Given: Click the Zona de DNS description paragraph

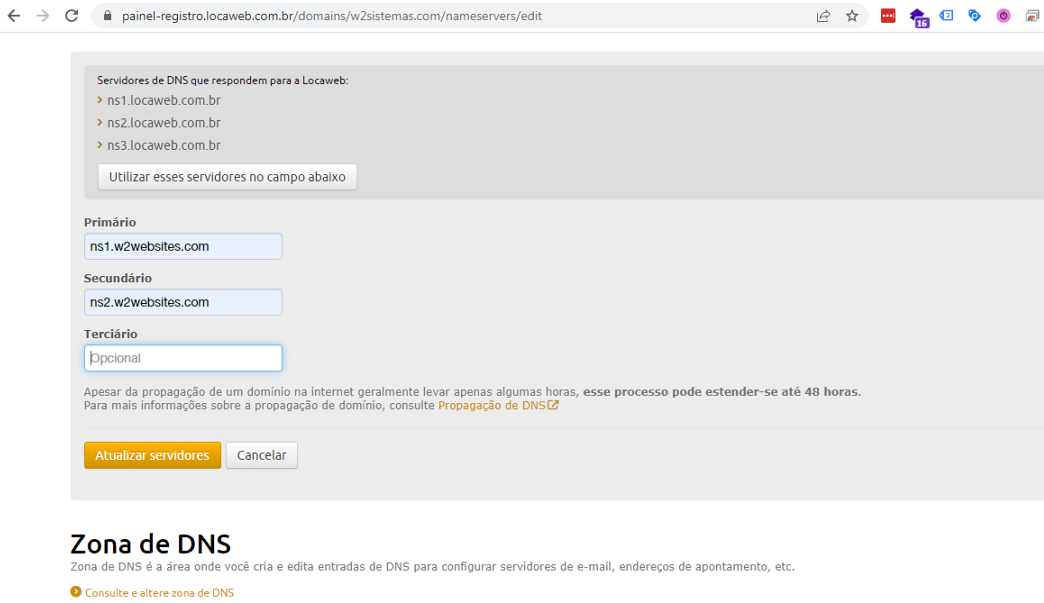Looking at the screenshot, I should coord(433,567).
